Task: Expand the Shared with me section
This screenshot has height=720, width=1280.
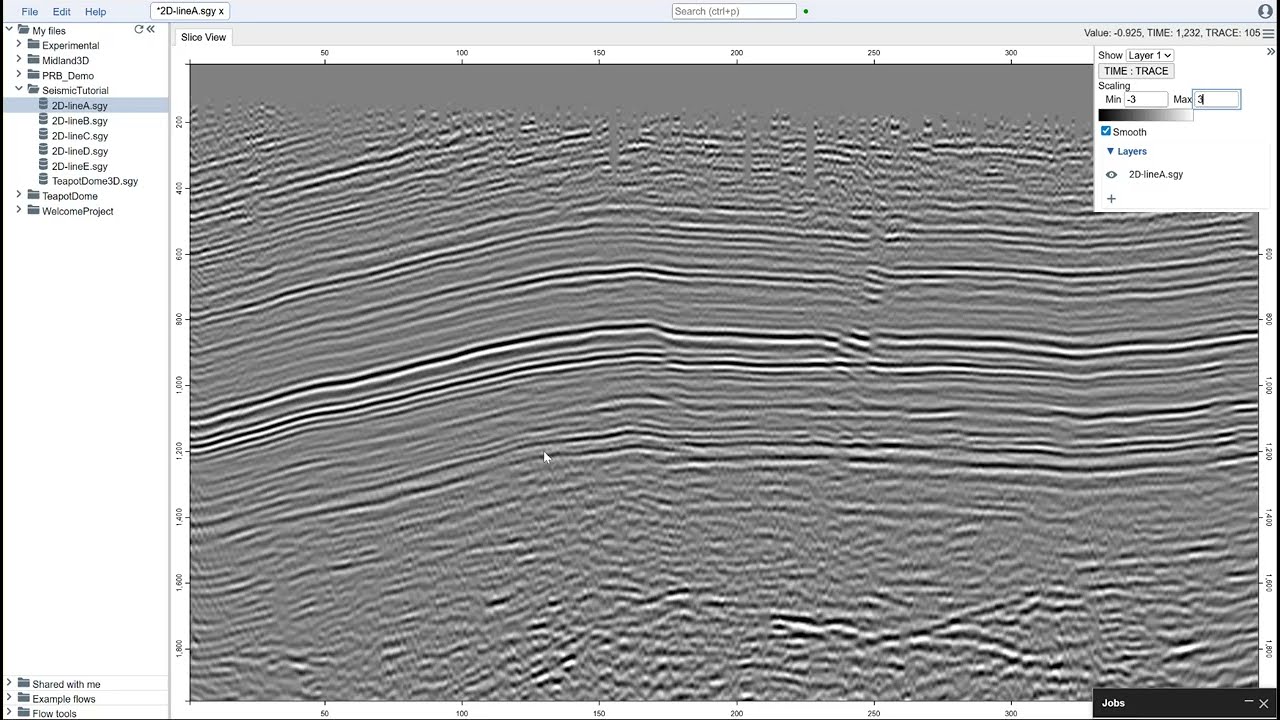Action: coord(9,684)
